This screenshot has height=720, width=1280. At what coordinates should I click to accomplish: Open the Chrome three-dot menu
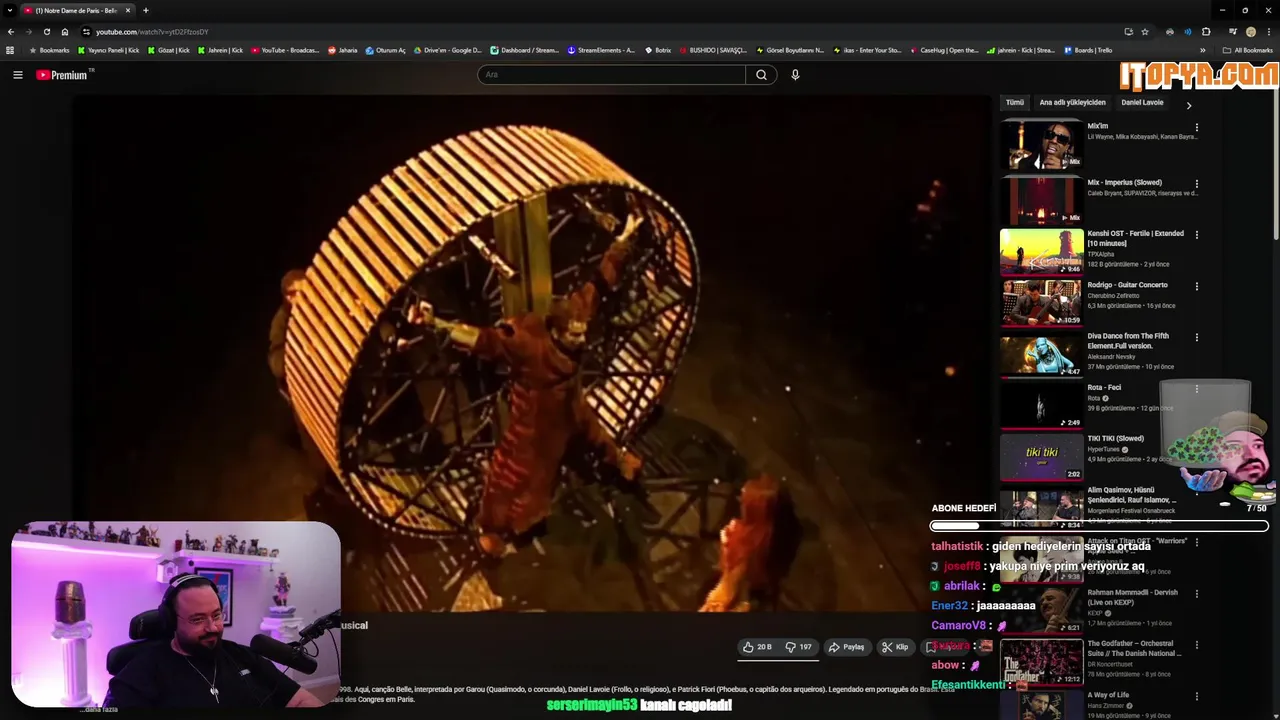(1268, 32)
